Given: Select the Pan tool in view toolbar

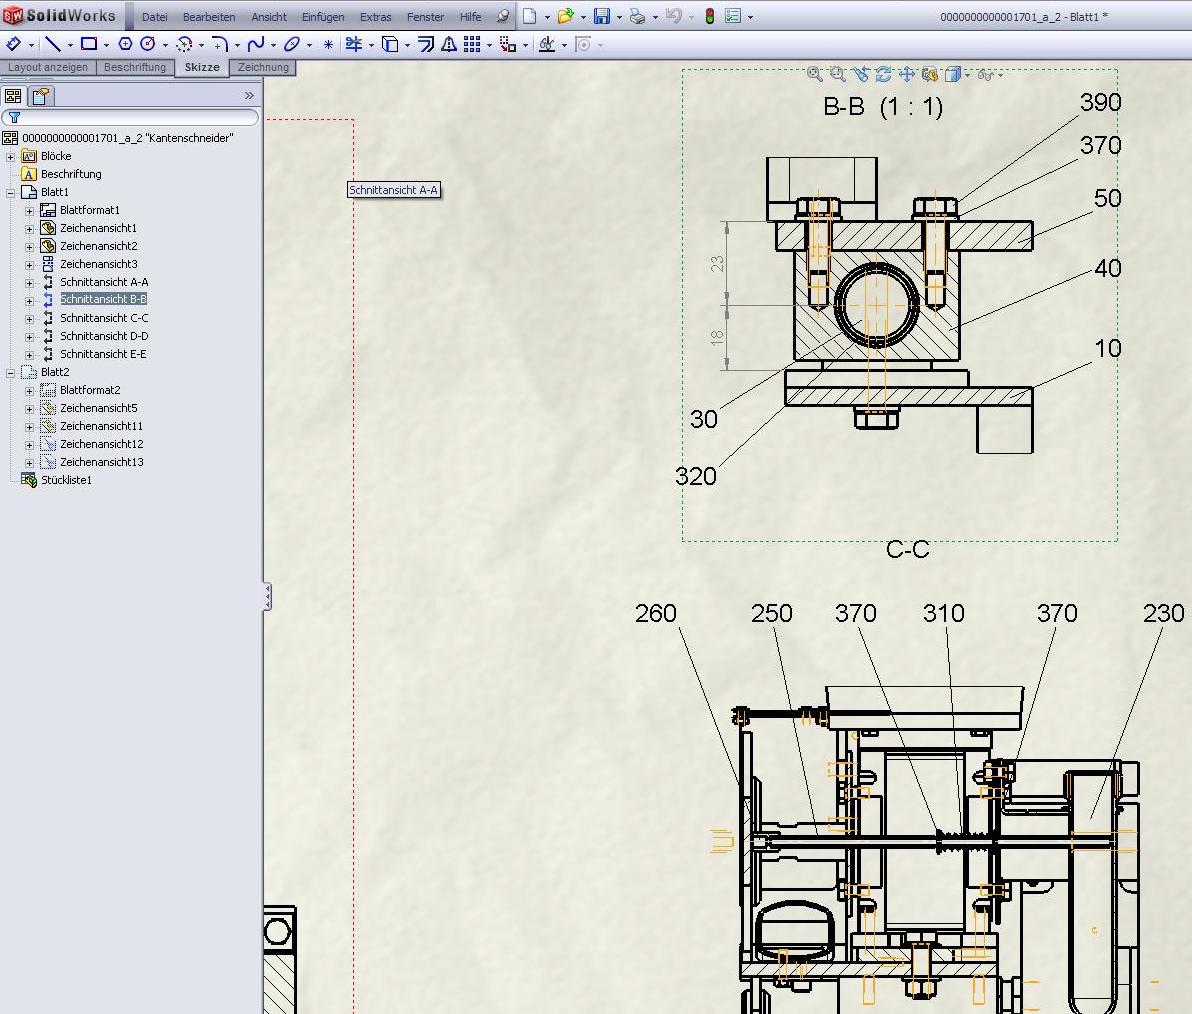Looking at the screenshot, I should click(x=907, y=74).
